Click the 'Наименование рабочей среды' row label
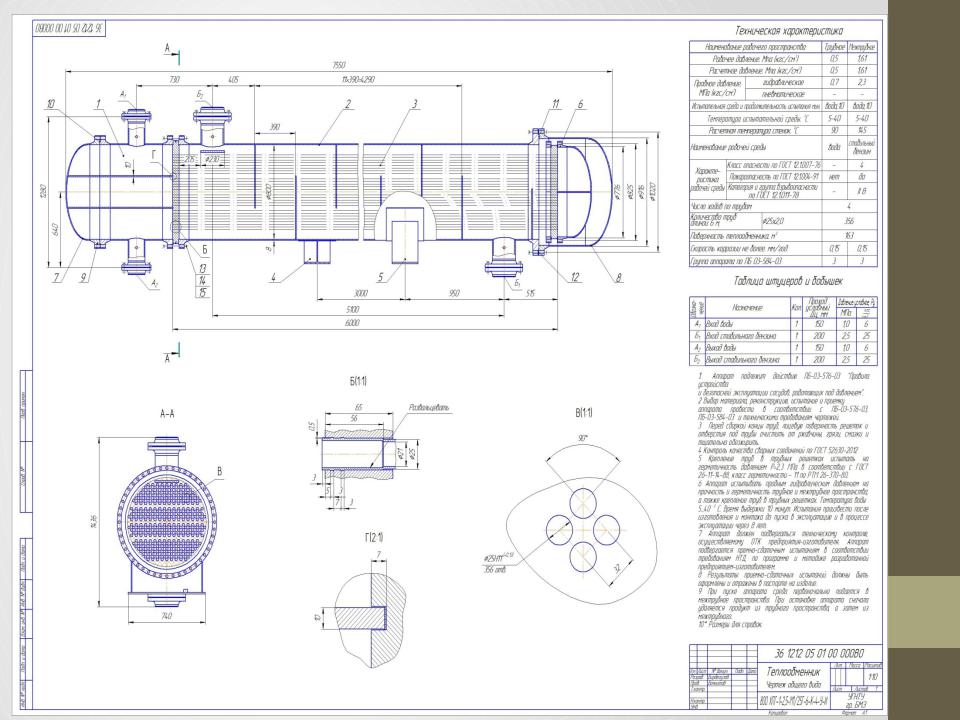Screen dimensions: 960x720 pos(729,147)
